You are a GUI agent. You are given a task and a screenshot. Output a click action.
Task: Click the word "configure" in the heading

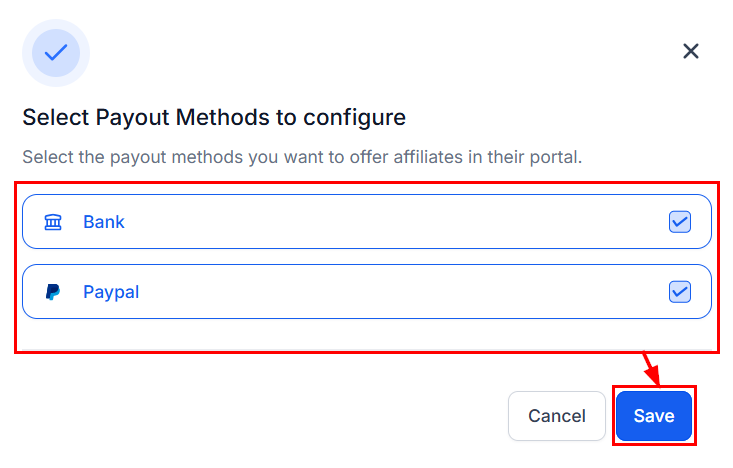coord(356,117)
